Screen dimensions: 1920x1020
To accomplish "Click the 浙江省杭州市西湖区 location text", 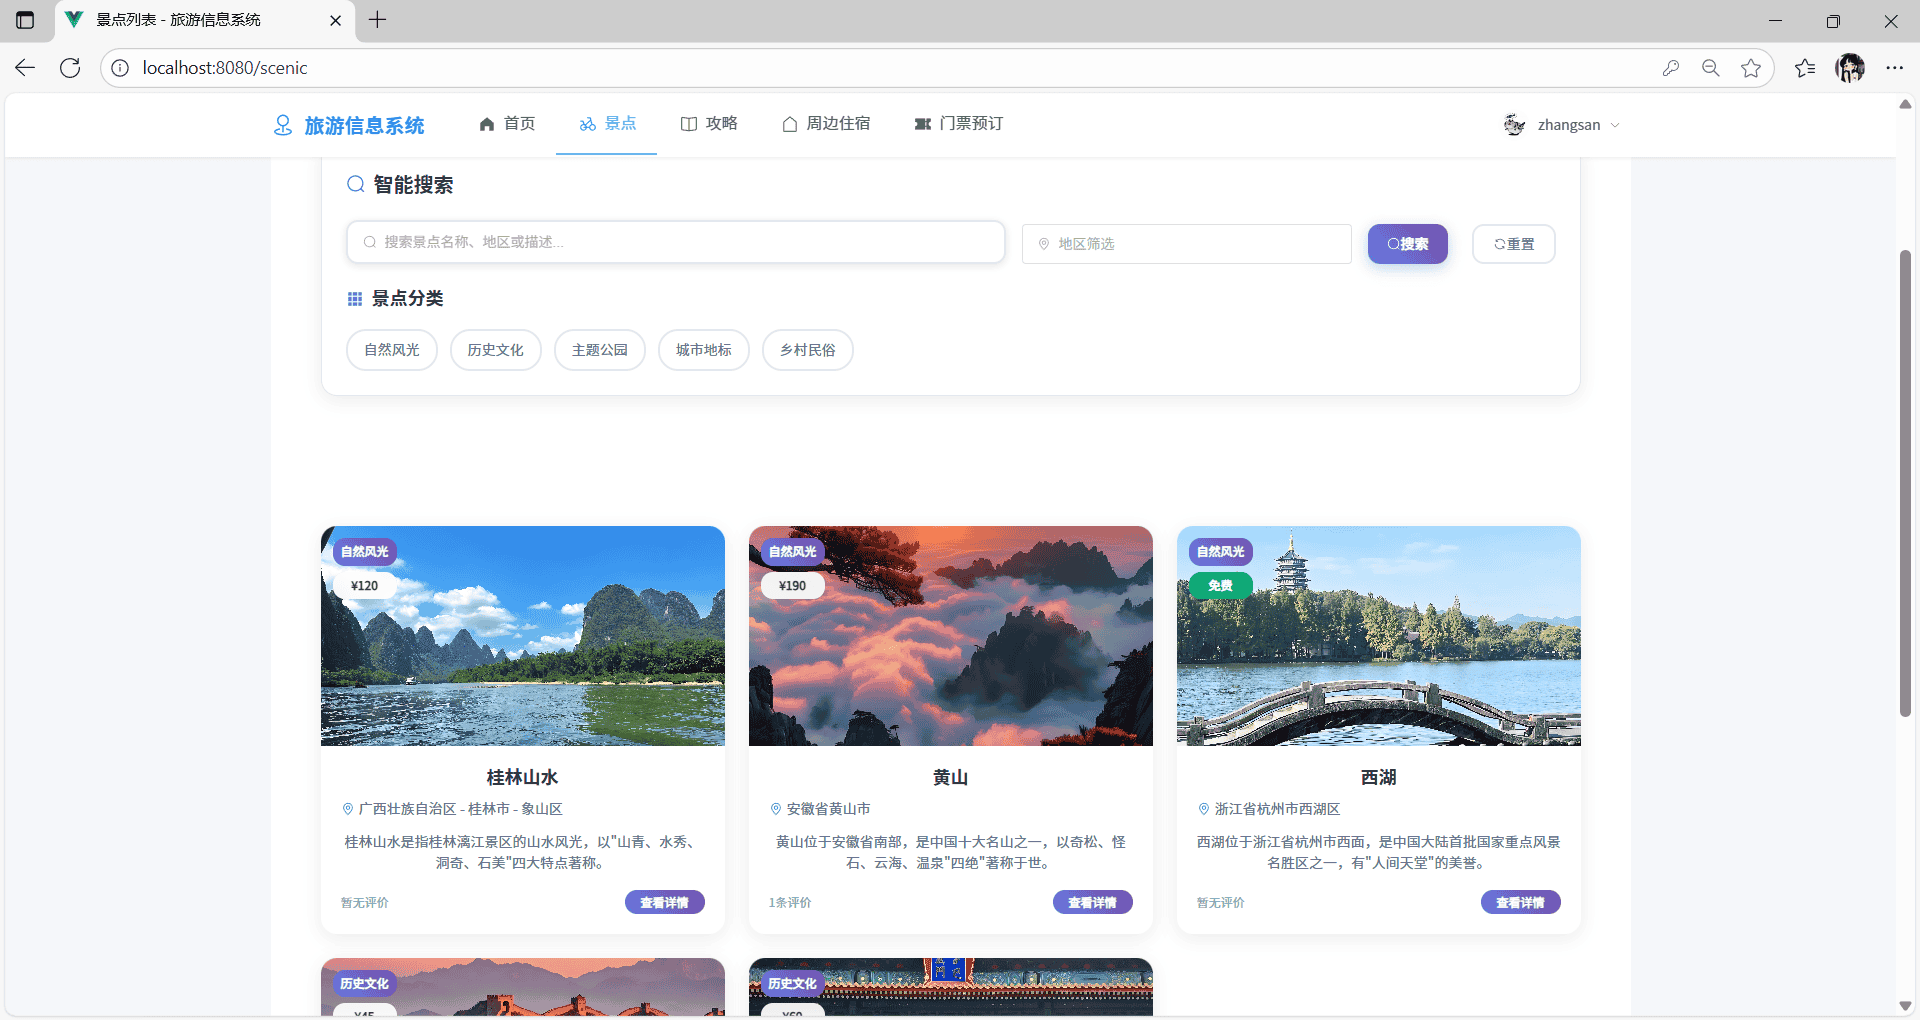I will 1278,809.
